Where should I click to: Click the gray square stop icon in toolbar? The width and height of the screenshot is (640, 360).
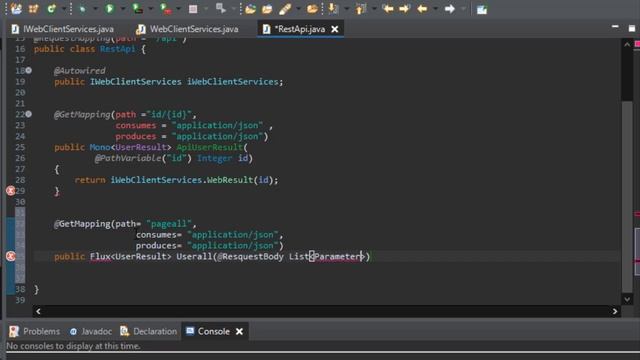click(193, 9)
